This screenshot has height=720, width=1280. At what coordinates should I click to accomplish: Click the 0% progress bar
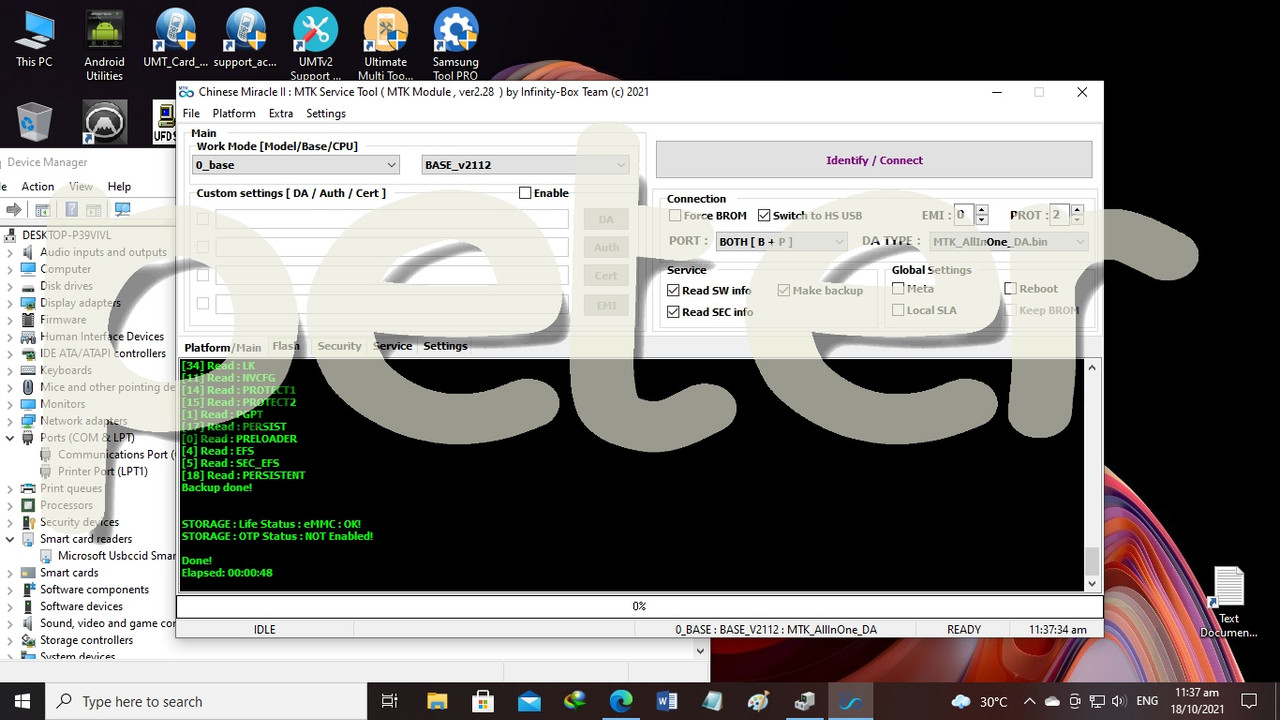[640, 606]
